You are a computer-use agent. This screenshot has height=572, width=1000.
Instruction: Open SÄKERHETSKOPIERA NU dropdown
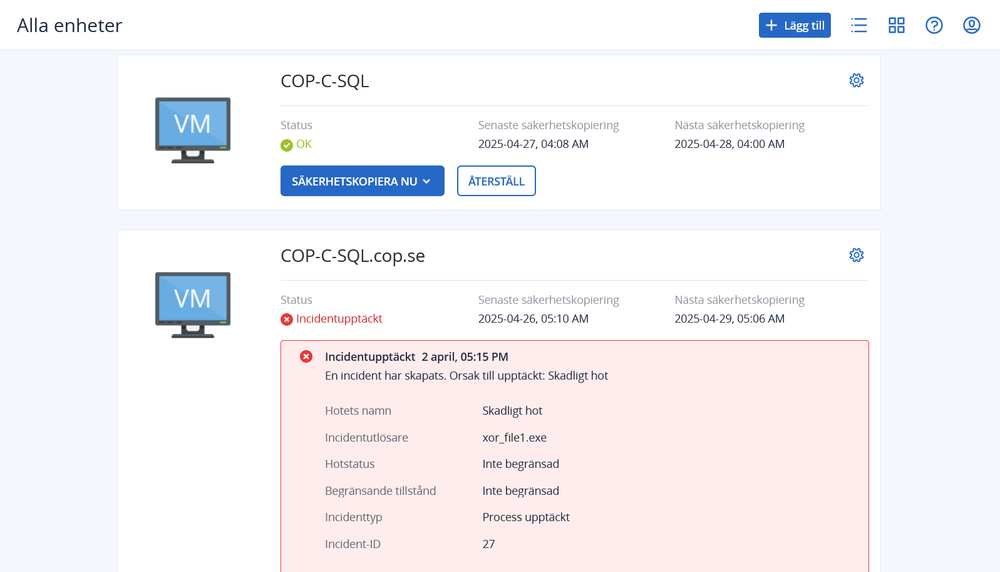362,181
